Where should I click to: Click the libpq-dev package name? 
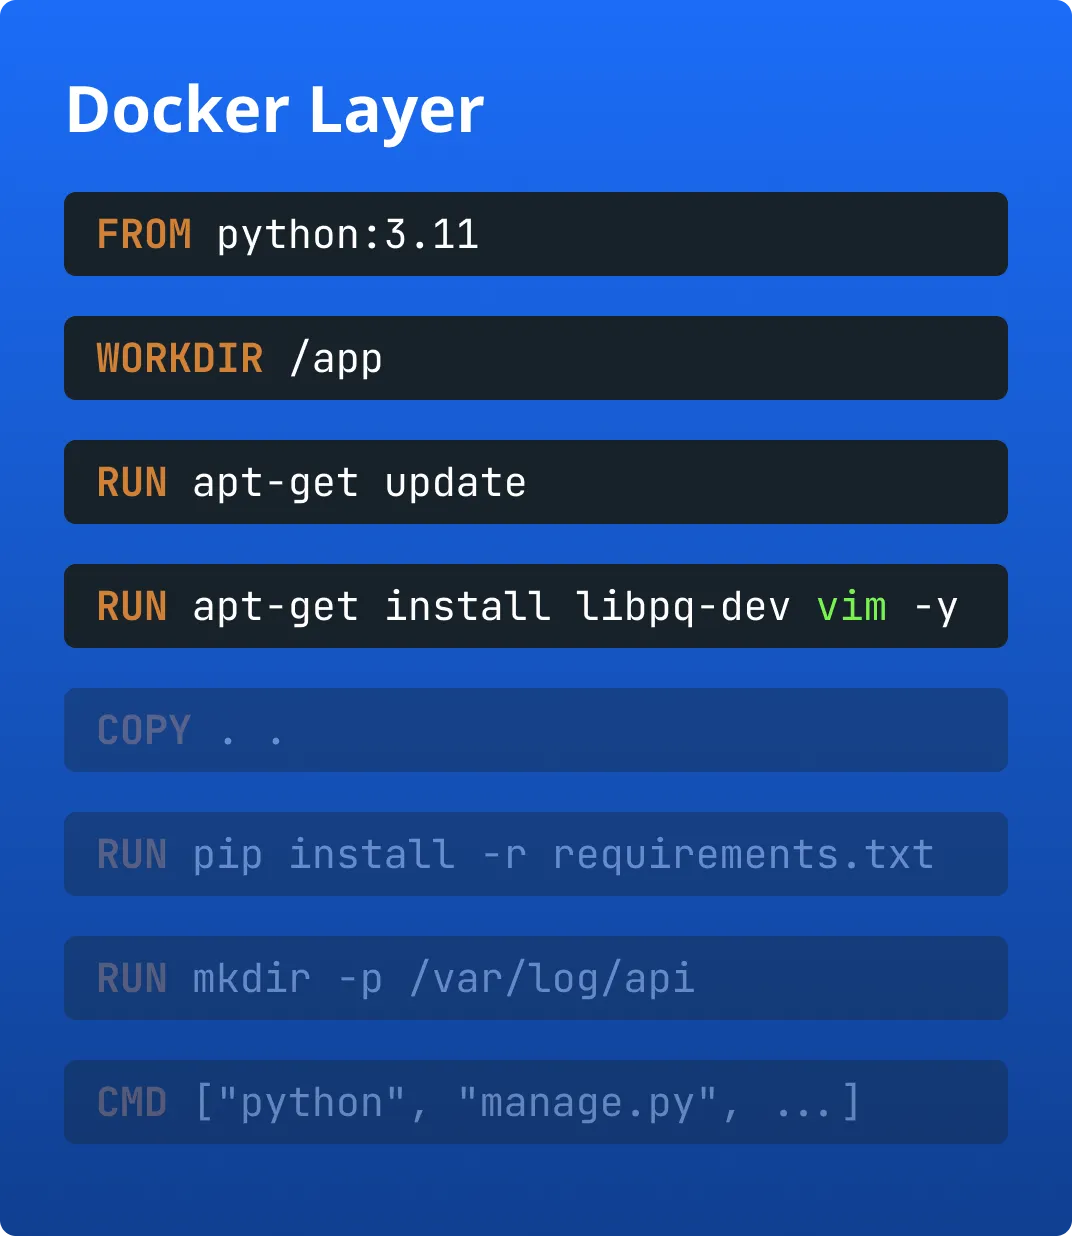click(x=683, y=607)
